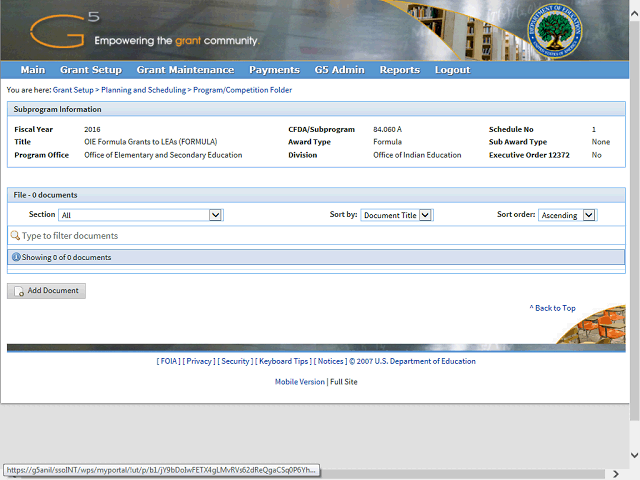Click the Sub Award Type value None

click(x=601, y=142)
